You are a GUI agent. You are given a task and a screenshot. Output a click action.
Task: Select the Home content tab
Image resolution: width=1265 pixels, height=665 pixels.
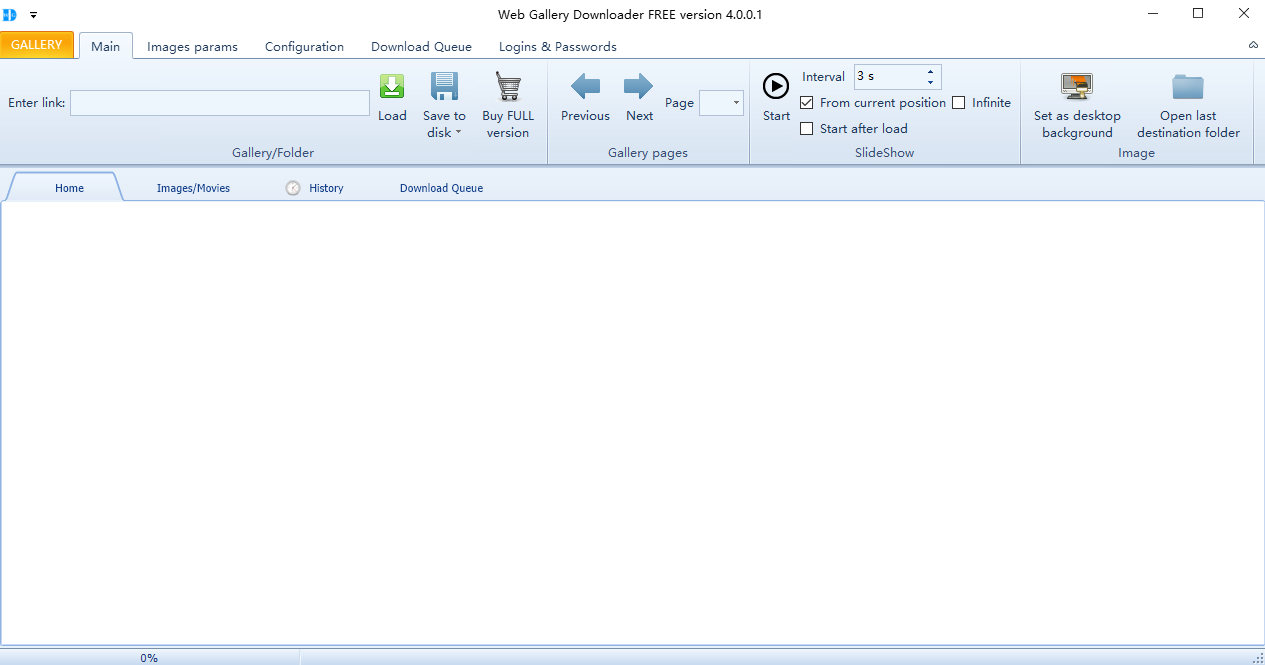click(69, 187)
